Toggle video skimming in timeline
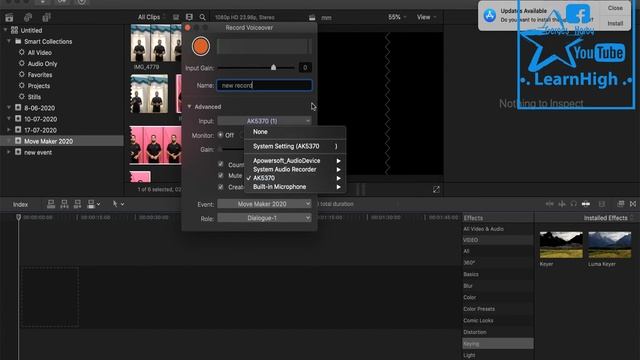 pos(550,204)
